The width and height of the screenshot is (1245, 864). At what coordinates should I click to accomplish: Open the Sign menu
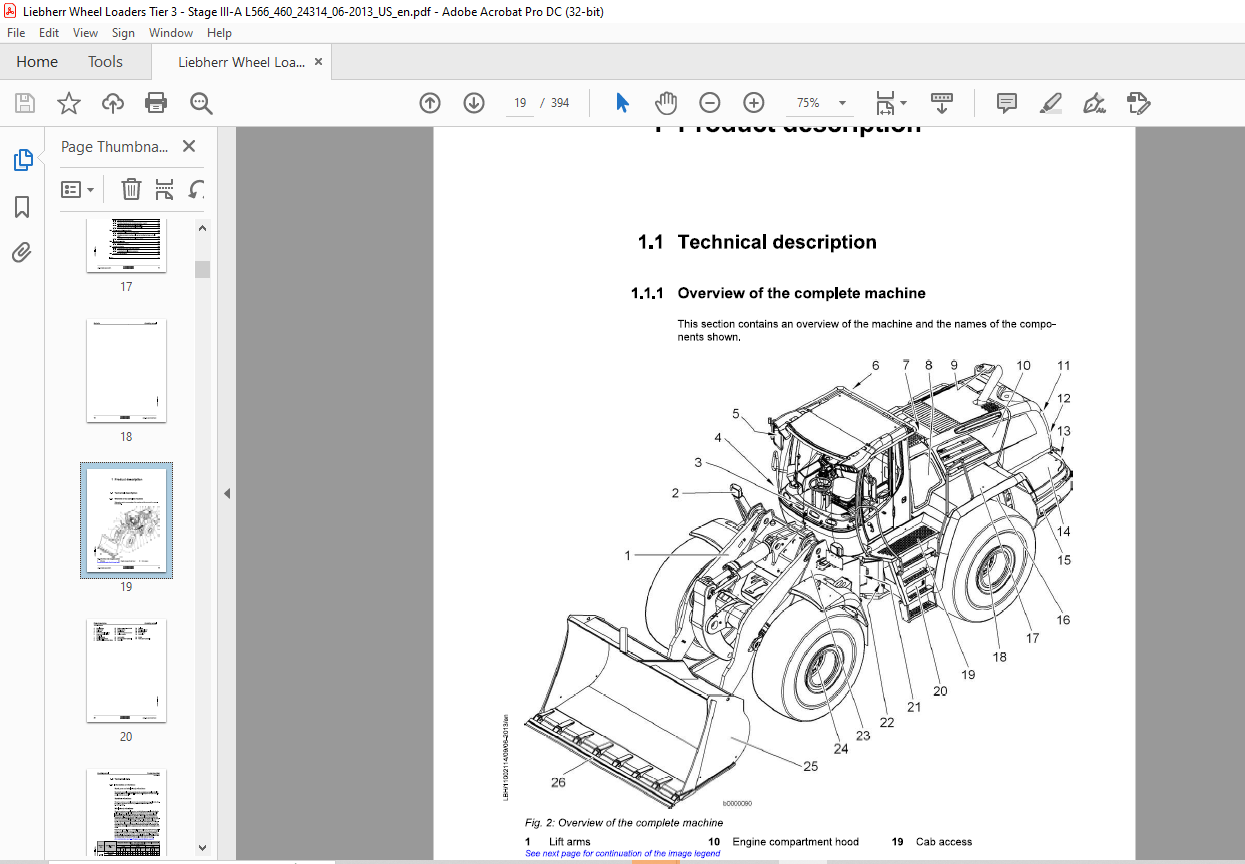123,33
